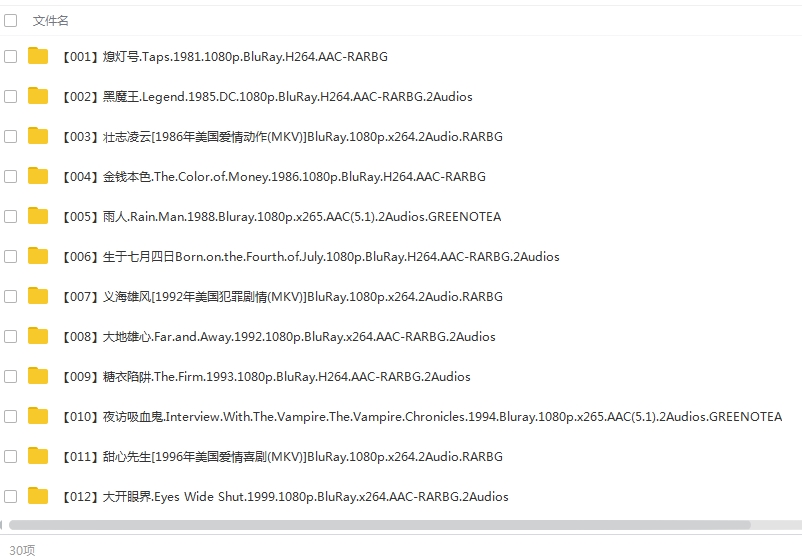The image size is (802, 560).
Task: Mark checkbox for [007] 义海雄风
Action: click(10, 296)
